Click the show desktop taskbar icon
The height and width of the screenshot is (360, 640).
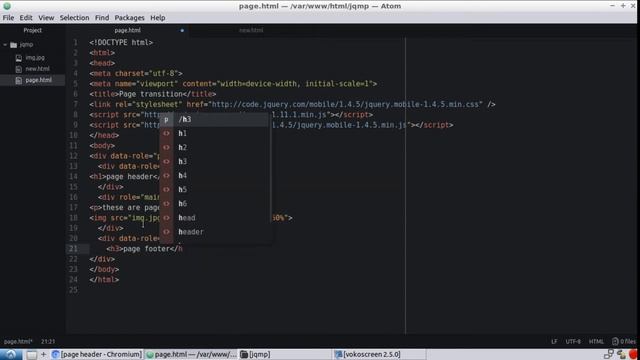(x=31, y=355)
